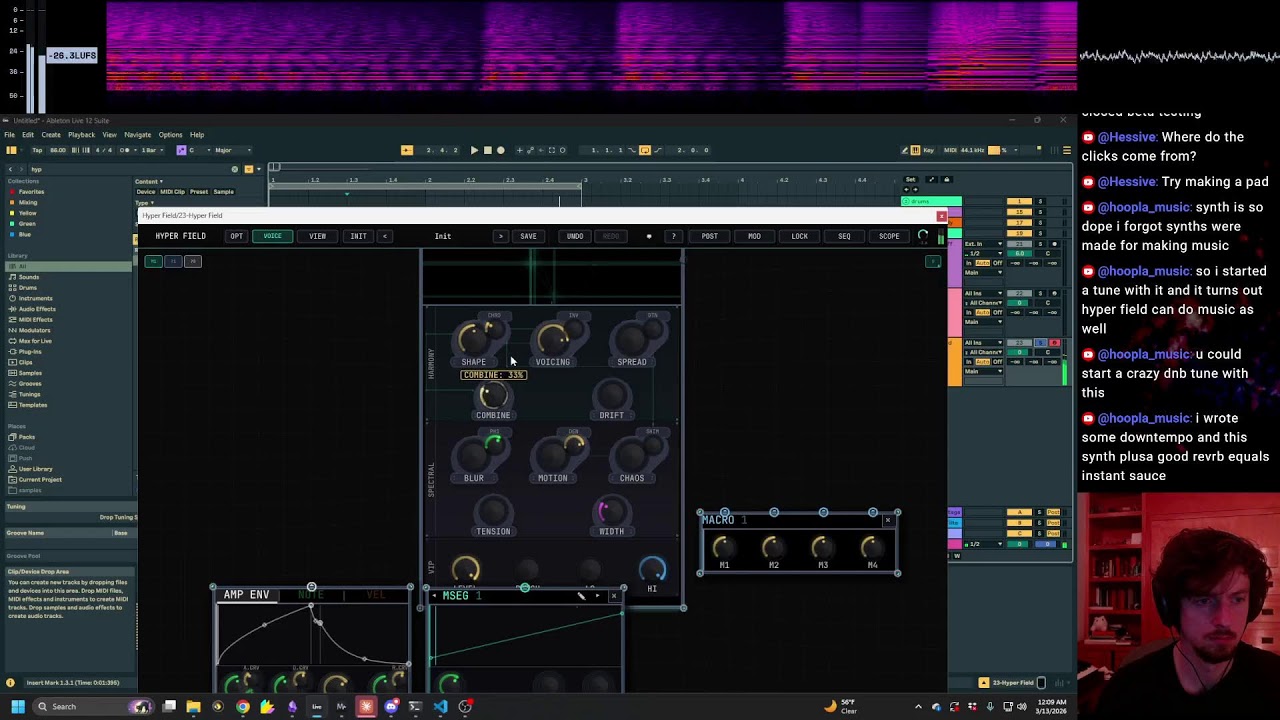
Task: Stop playback in the Ableton transport
Action: [x=487, y=150]
